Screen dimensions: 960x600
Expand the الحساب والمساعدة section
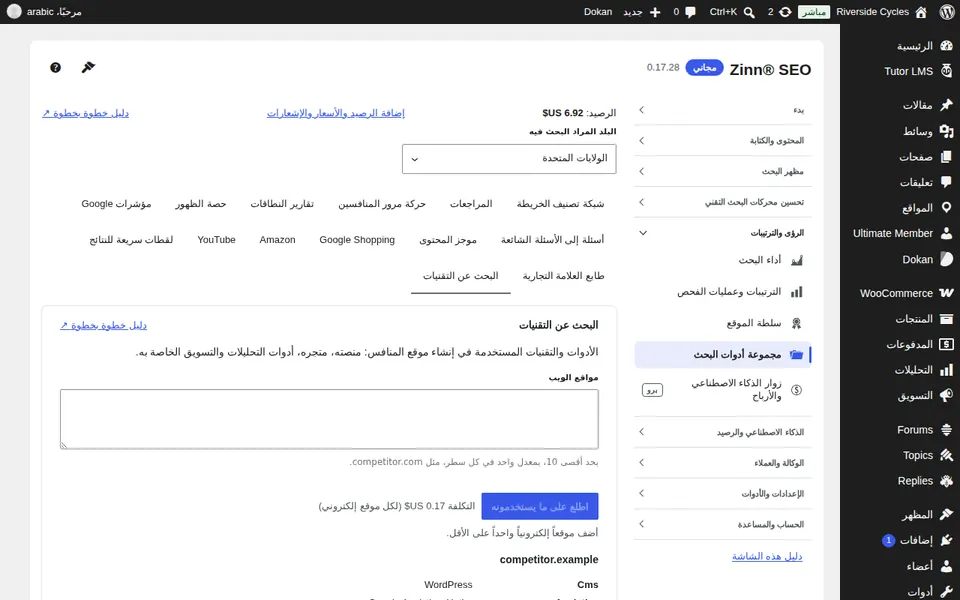pyautogui.click(x=723, y=524)
